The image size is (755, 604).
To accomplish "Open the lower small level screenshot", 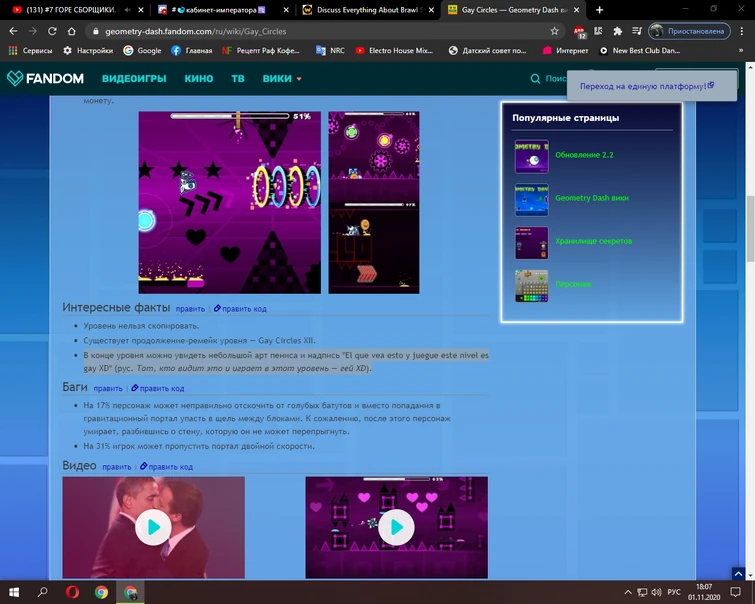I will tap(374, 248).
